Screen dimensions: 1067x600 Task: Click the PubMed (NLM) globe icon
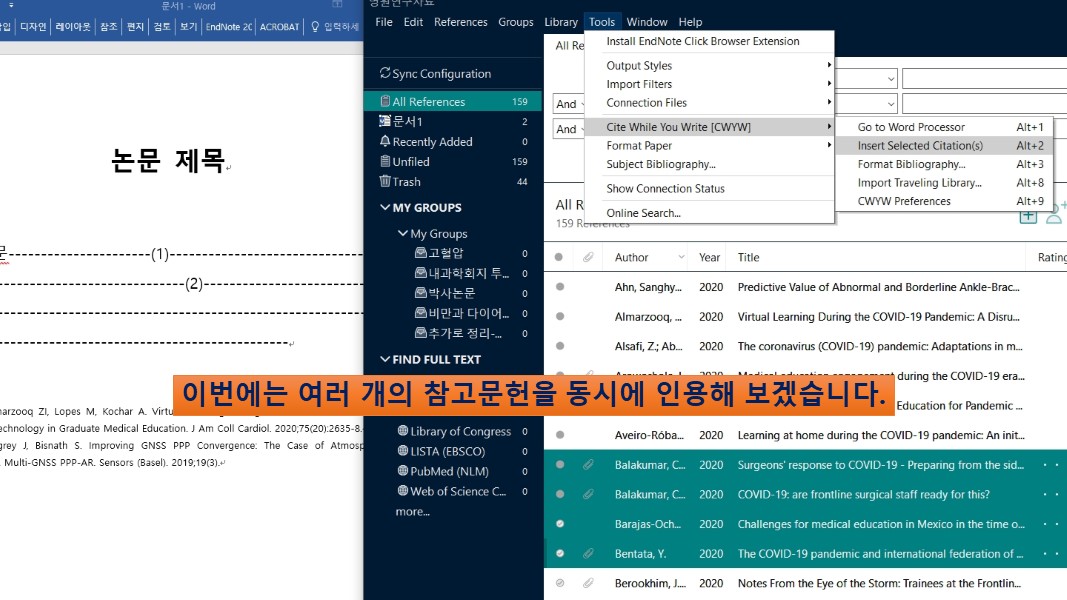[403, 471]
